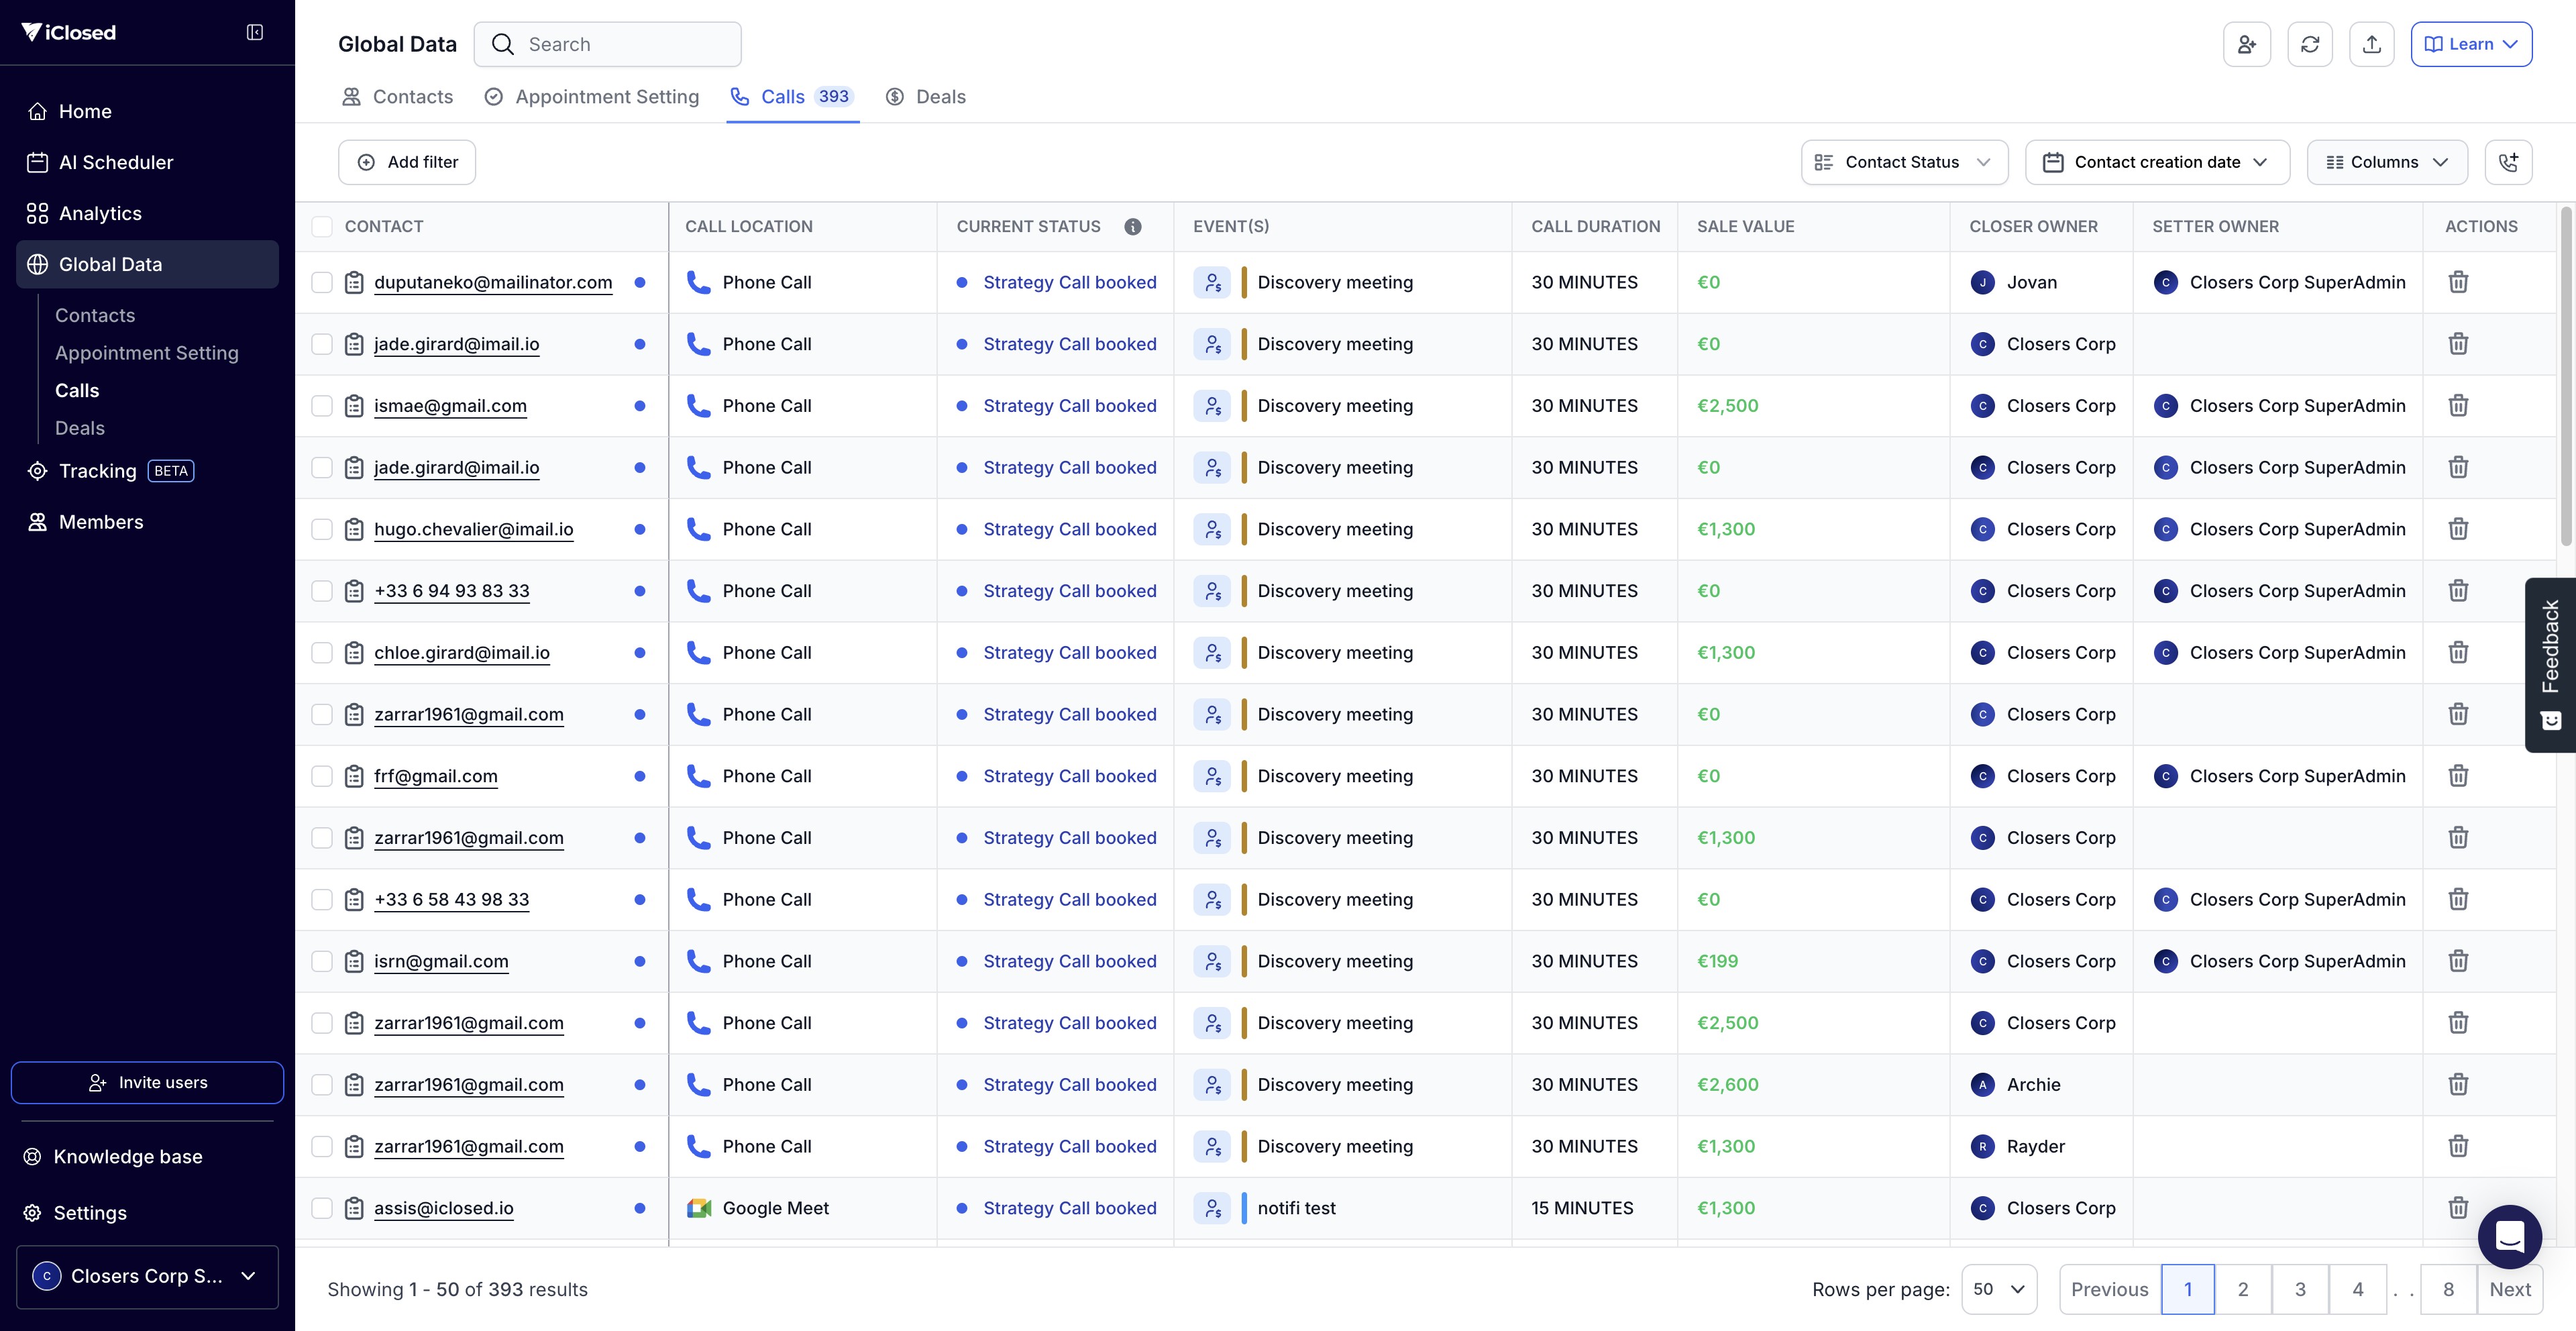Viewport: 2576px width, 1331px height.
Task: Expand the Columns dropdown
Action: (x=2386, y=162)
